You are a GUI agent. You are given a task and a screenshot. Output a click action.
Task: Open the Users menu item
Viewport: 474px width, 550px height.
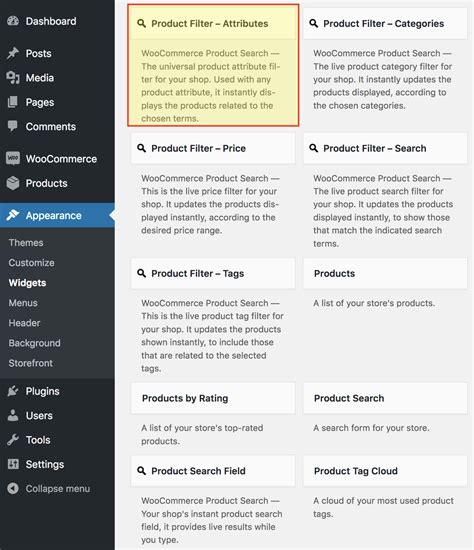click(x=57, y=415)
